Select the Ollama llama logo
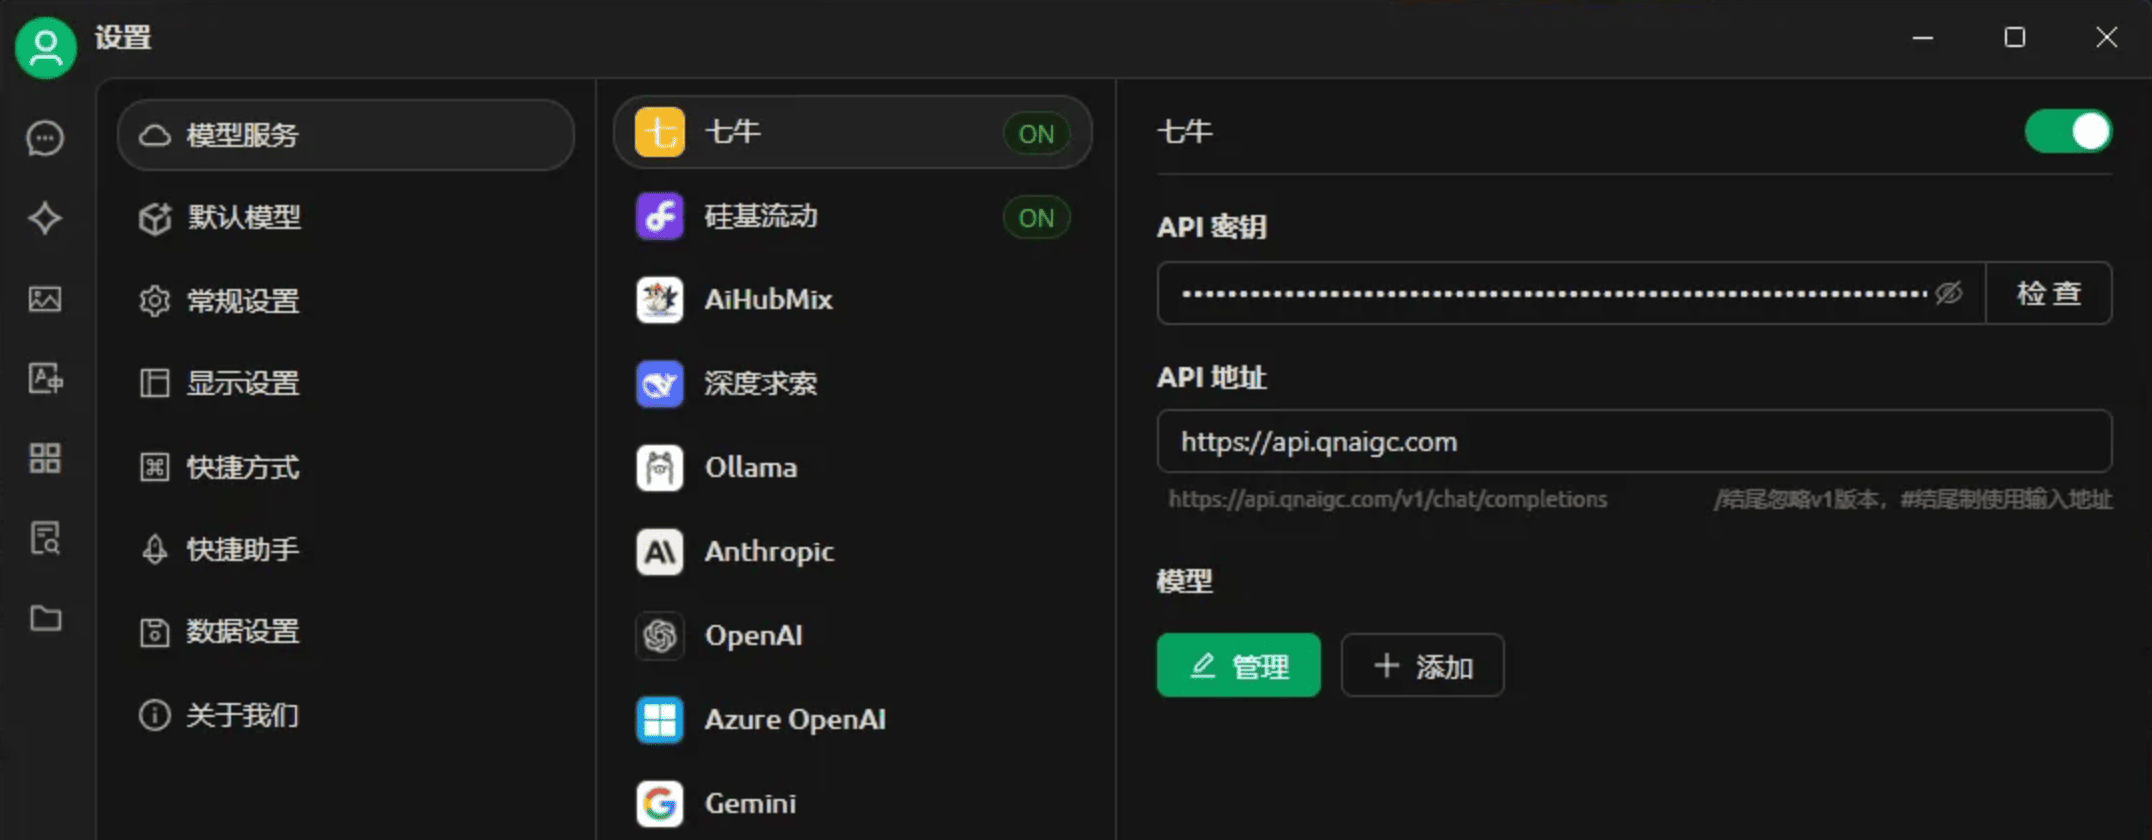 tap(660, 468)
